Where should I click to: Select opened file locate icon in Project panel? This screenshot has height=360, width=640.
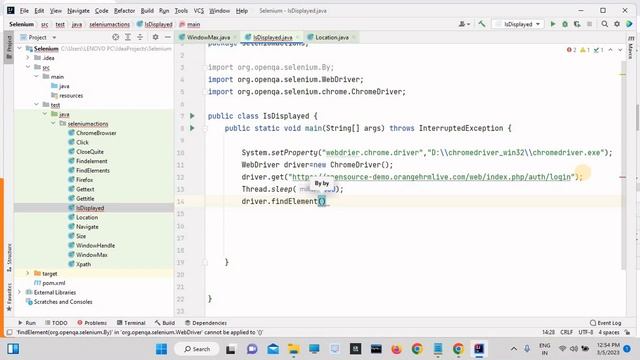(x=116, y=37)
